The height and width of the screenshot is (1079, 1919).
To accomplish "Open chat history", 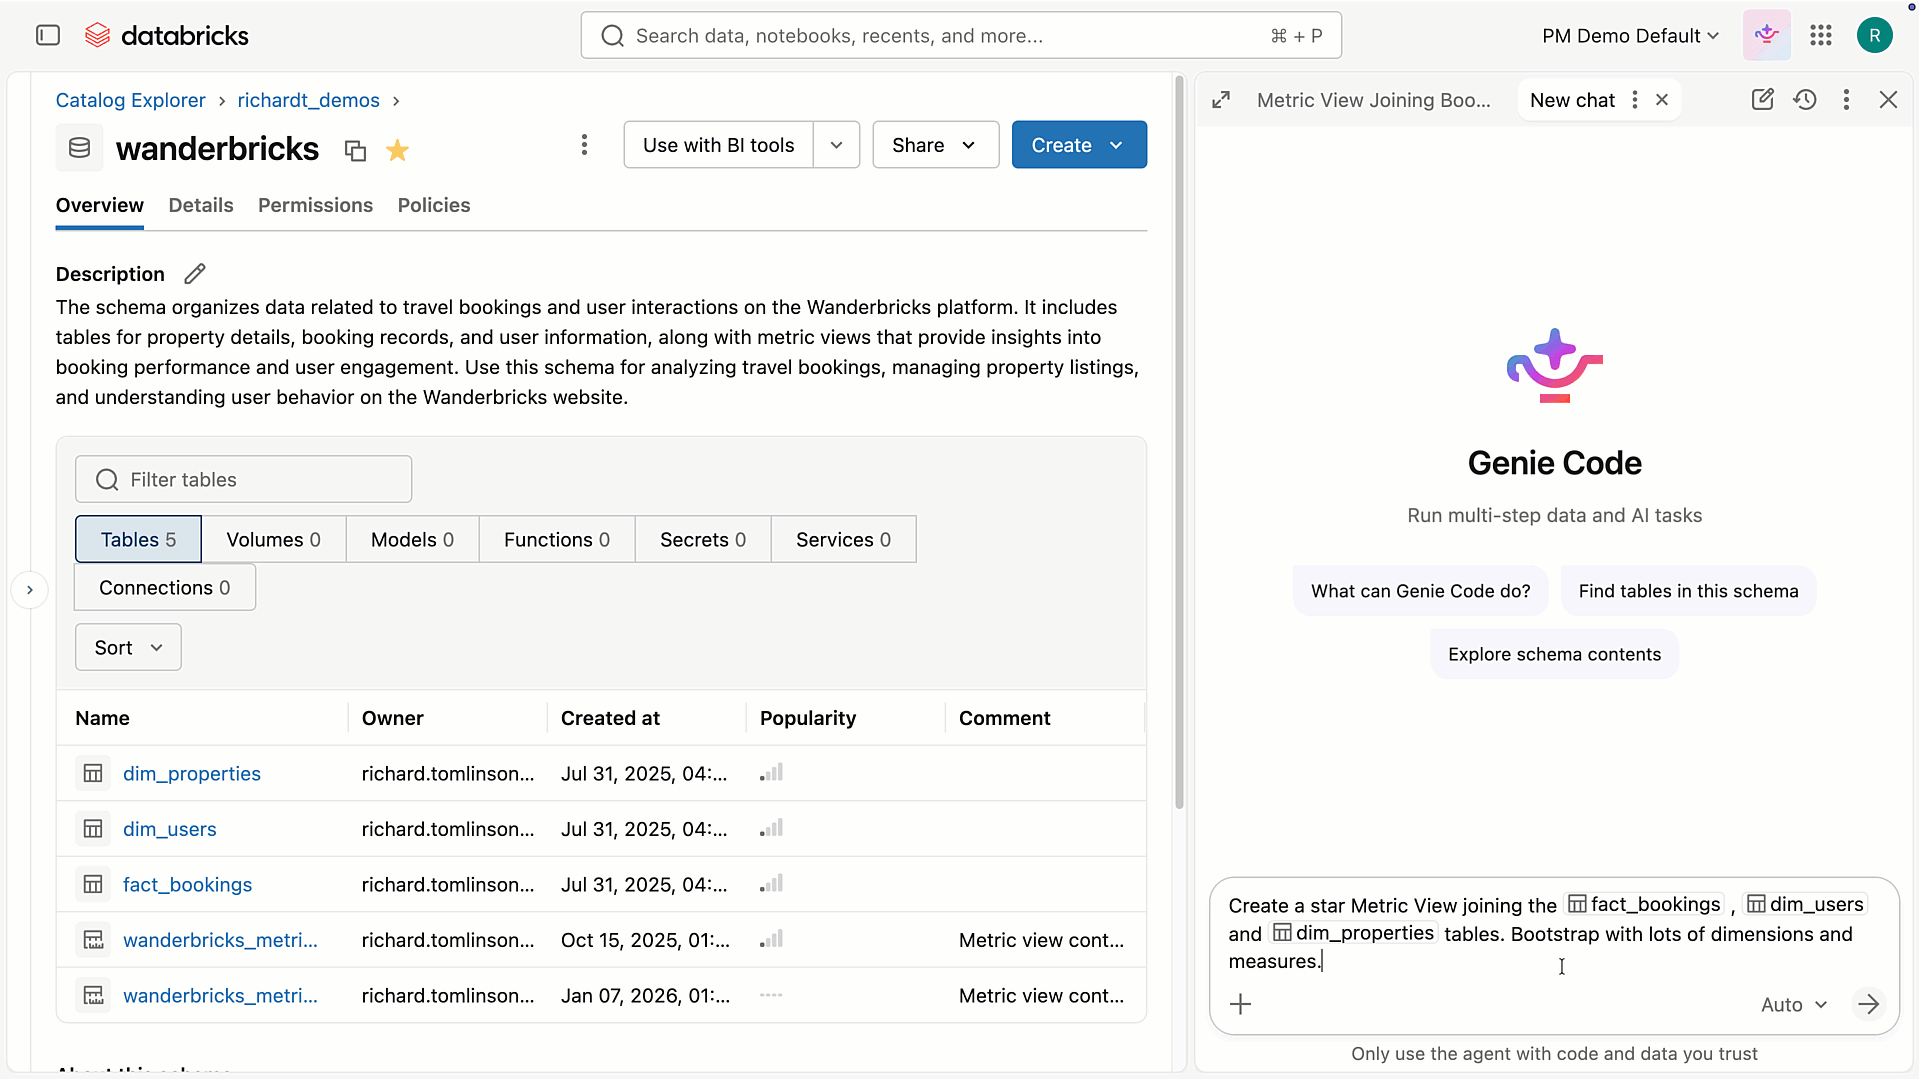I will 1804,100.
